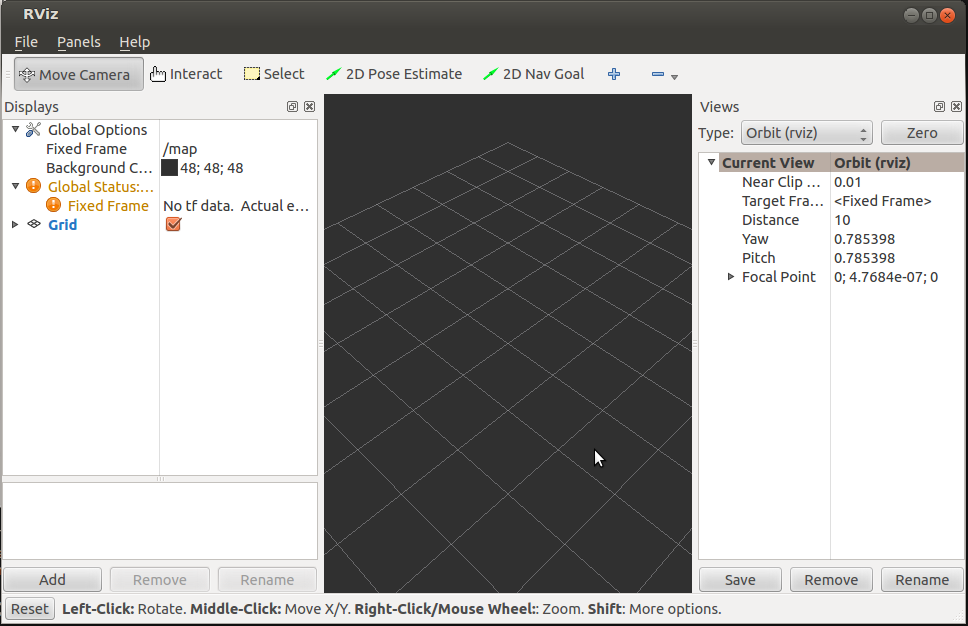Collapse the Global Options tree node

(15, 130)
